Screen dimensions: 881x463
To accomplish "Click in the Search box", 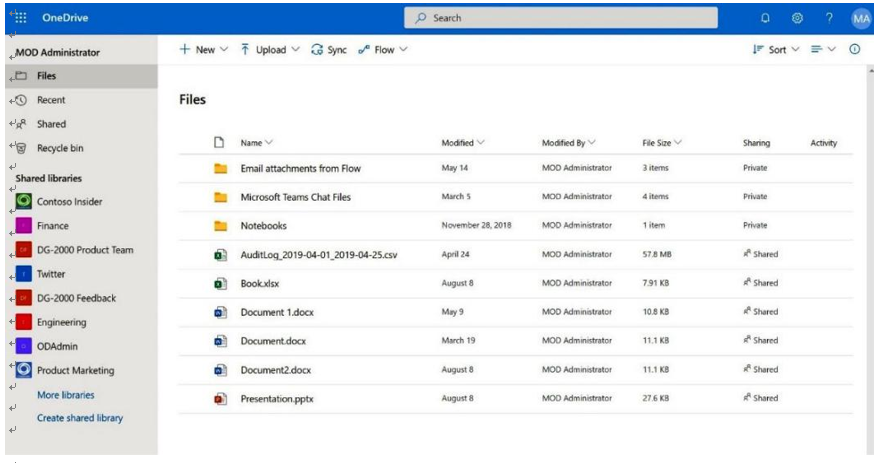I will tap(561, 18).
